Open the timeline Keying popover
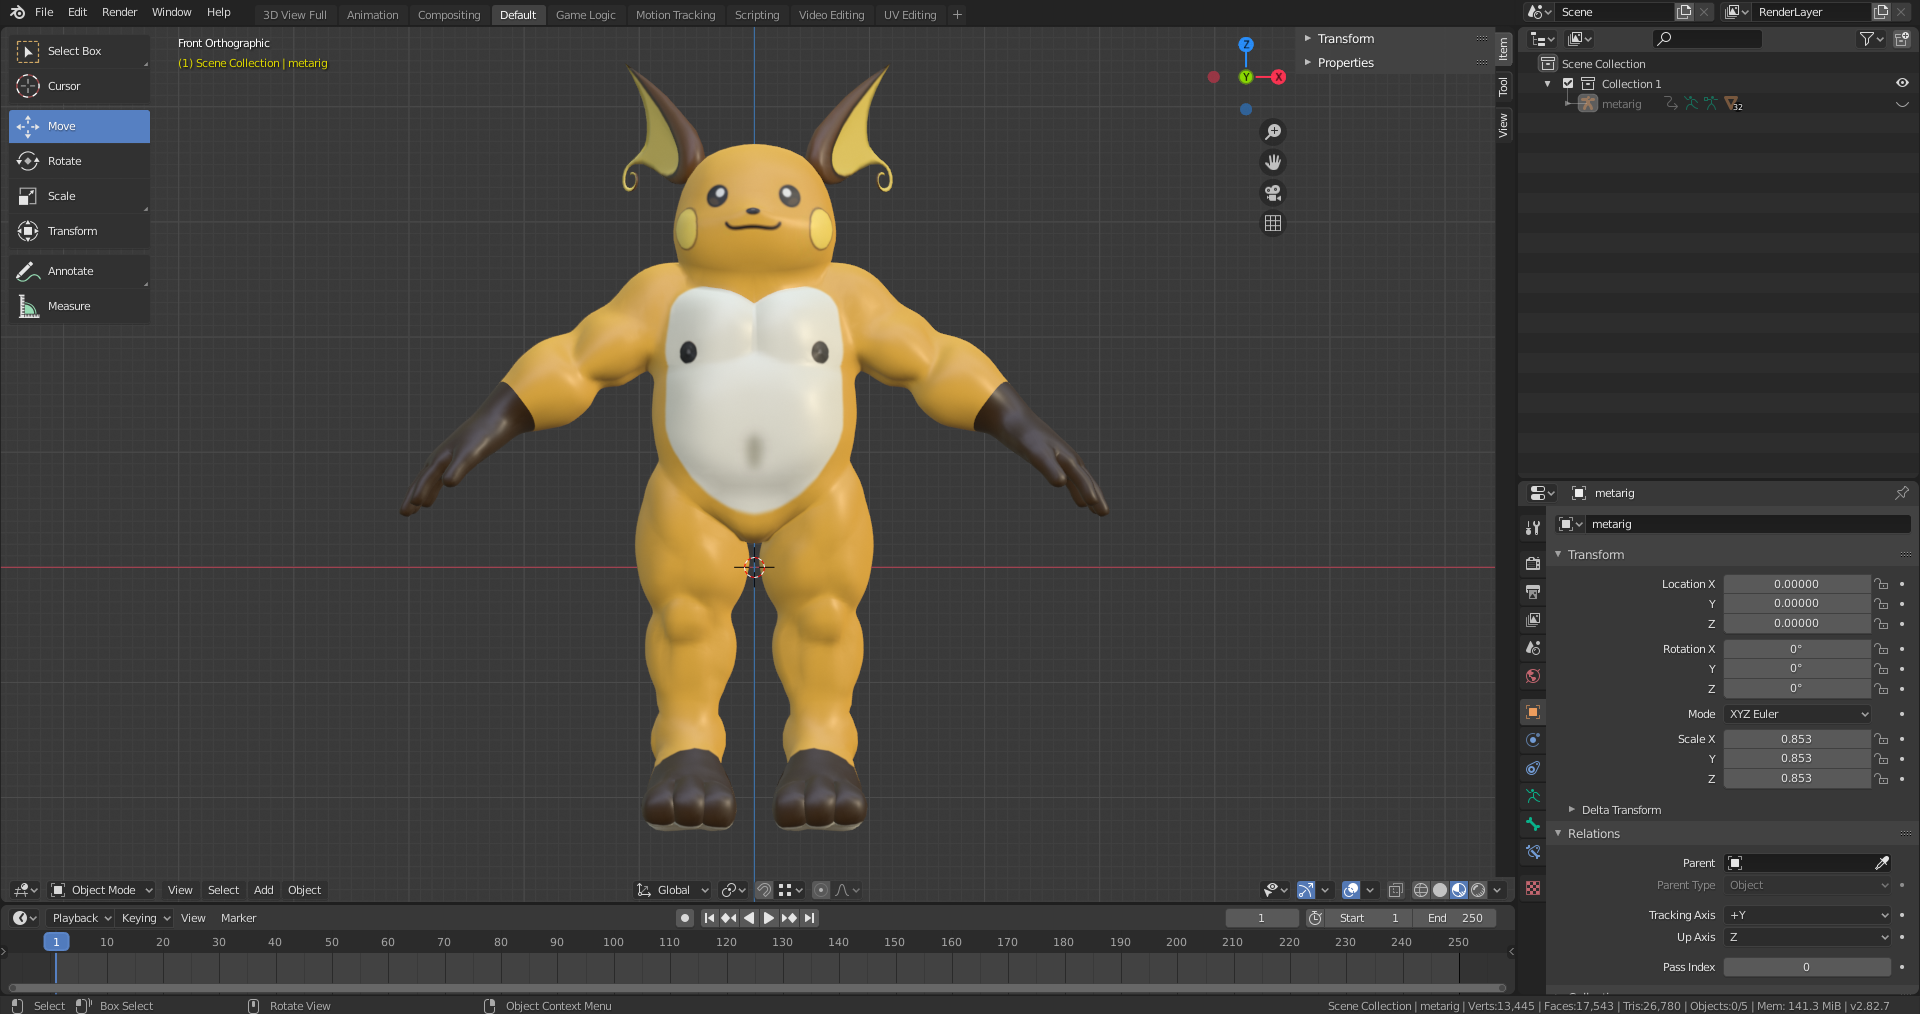The width and height of the screenshot is (1920, 1014). pos(145,918)
